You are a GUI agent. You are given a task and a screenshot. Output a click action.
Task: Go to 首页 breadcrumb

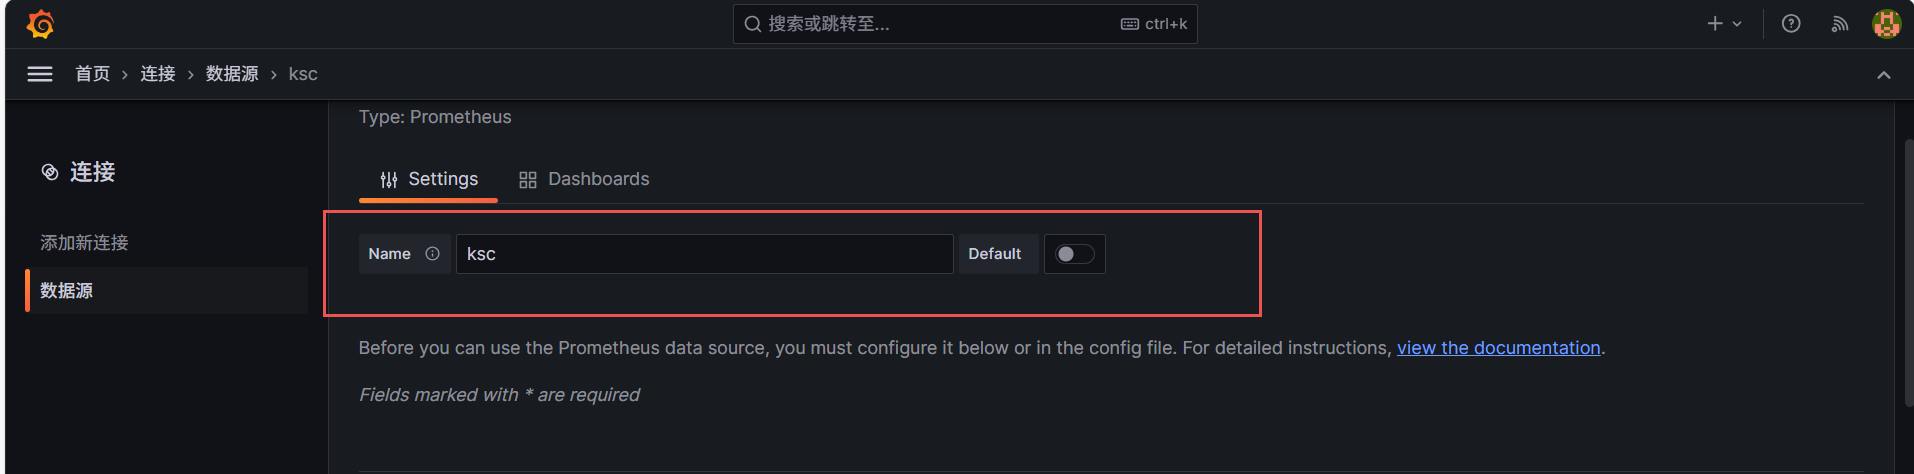92,74
